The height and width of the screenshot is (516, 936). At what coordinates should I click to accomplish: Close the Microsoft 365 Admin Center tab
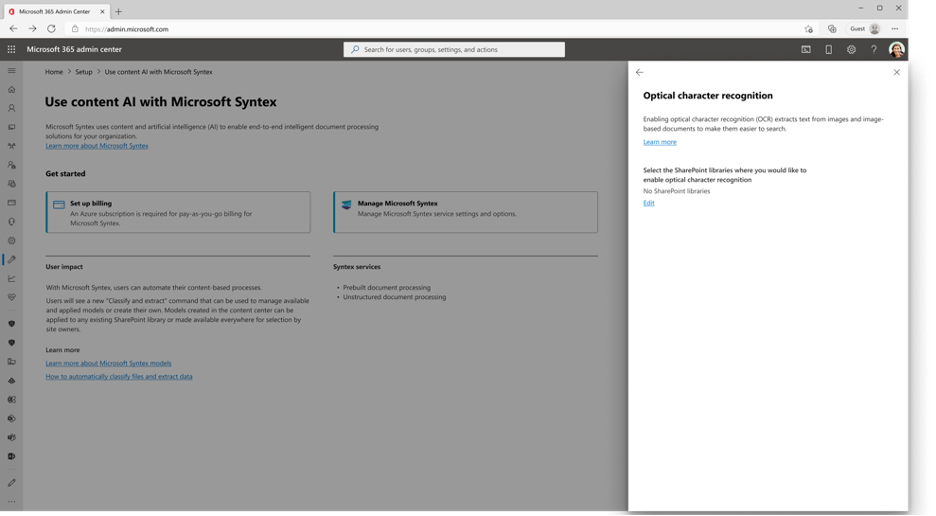point(102,11)
